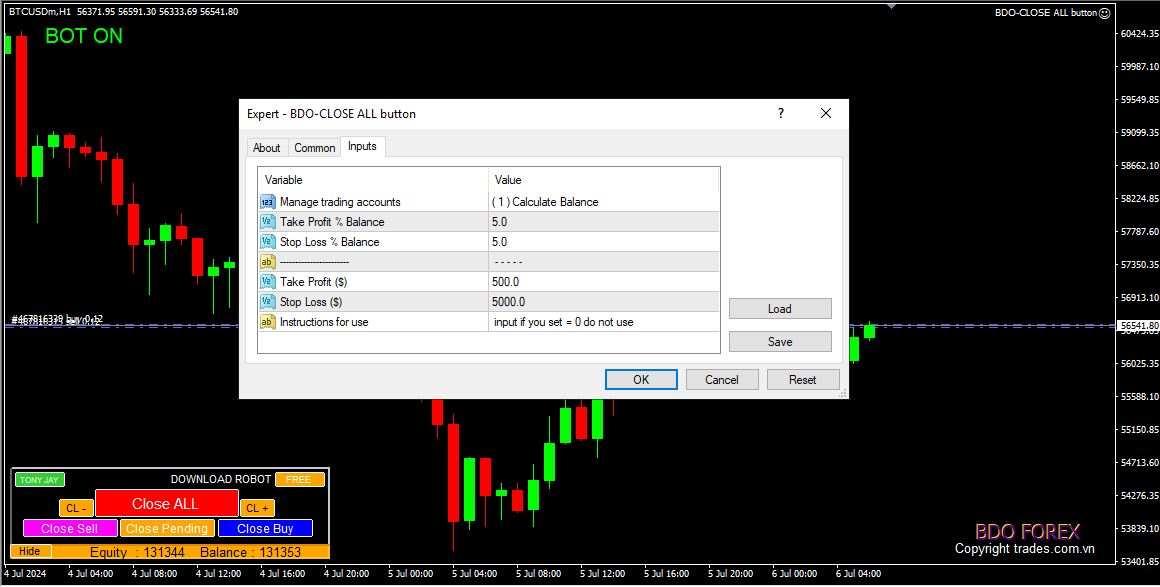This screenshot has height=587, width=1160.
Task: Switch to the Common tab
Action: 314,148
